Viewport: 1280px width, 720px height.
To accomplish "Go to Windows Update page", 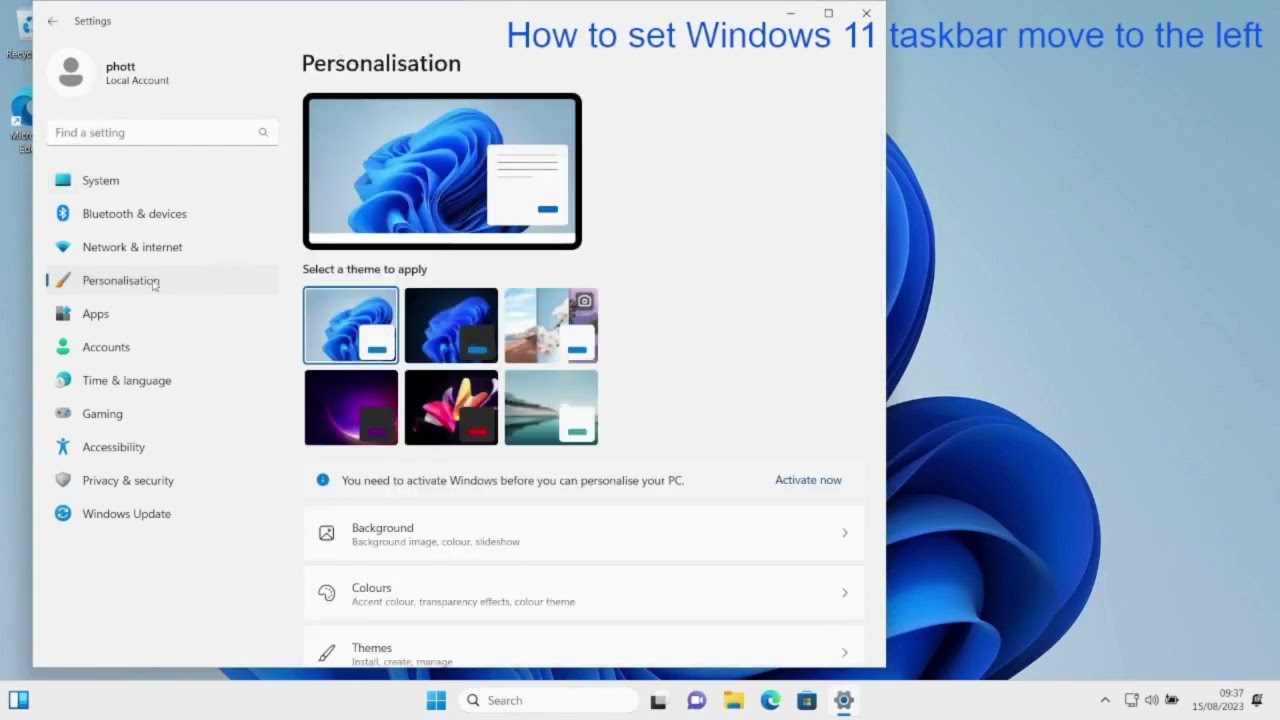I will [162, 513].
